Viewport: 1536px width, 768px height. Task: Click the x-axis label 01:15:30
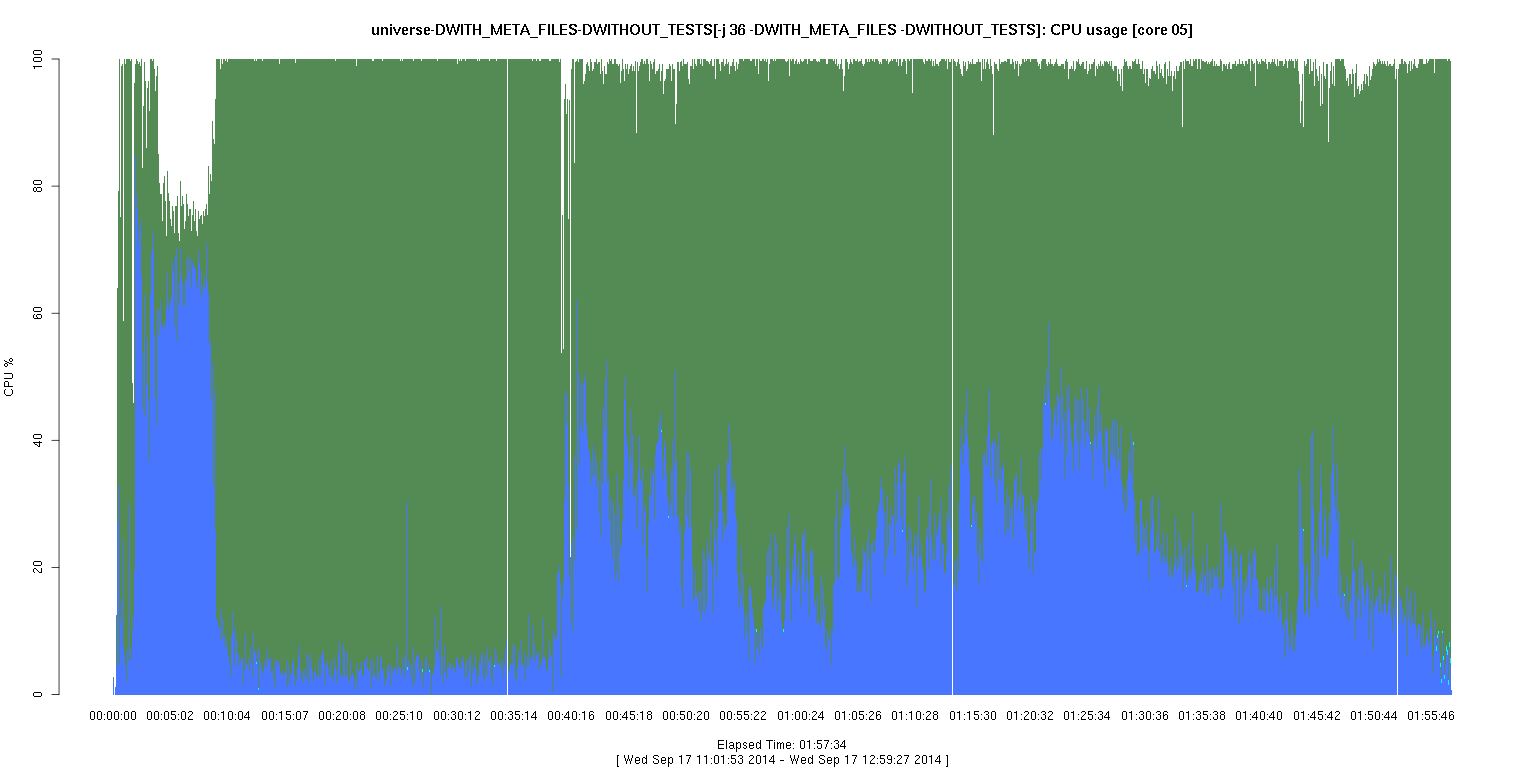[973, 716]
